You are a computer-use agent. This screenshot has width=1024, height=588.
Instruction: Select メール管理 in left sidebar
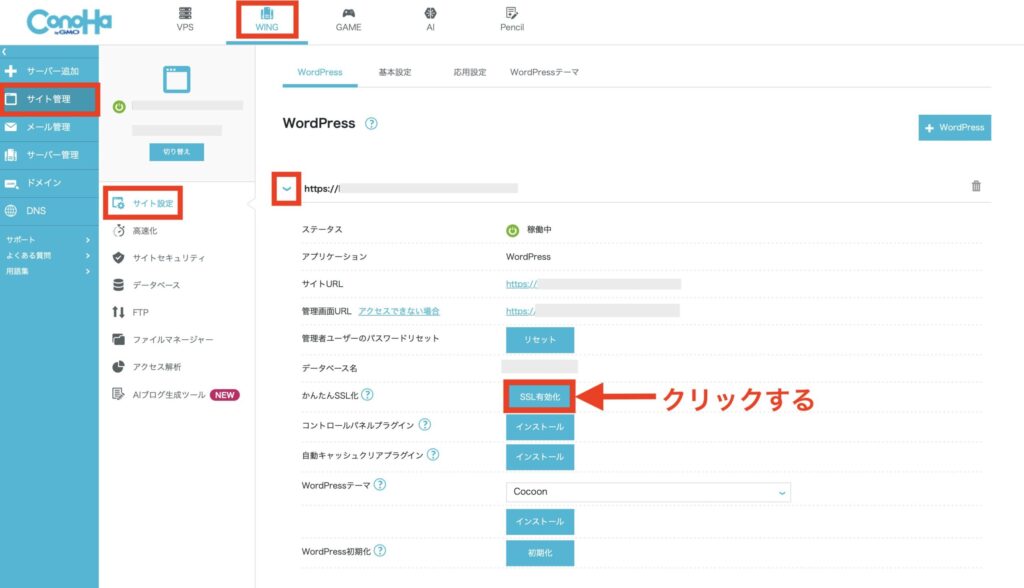point(48,127)
